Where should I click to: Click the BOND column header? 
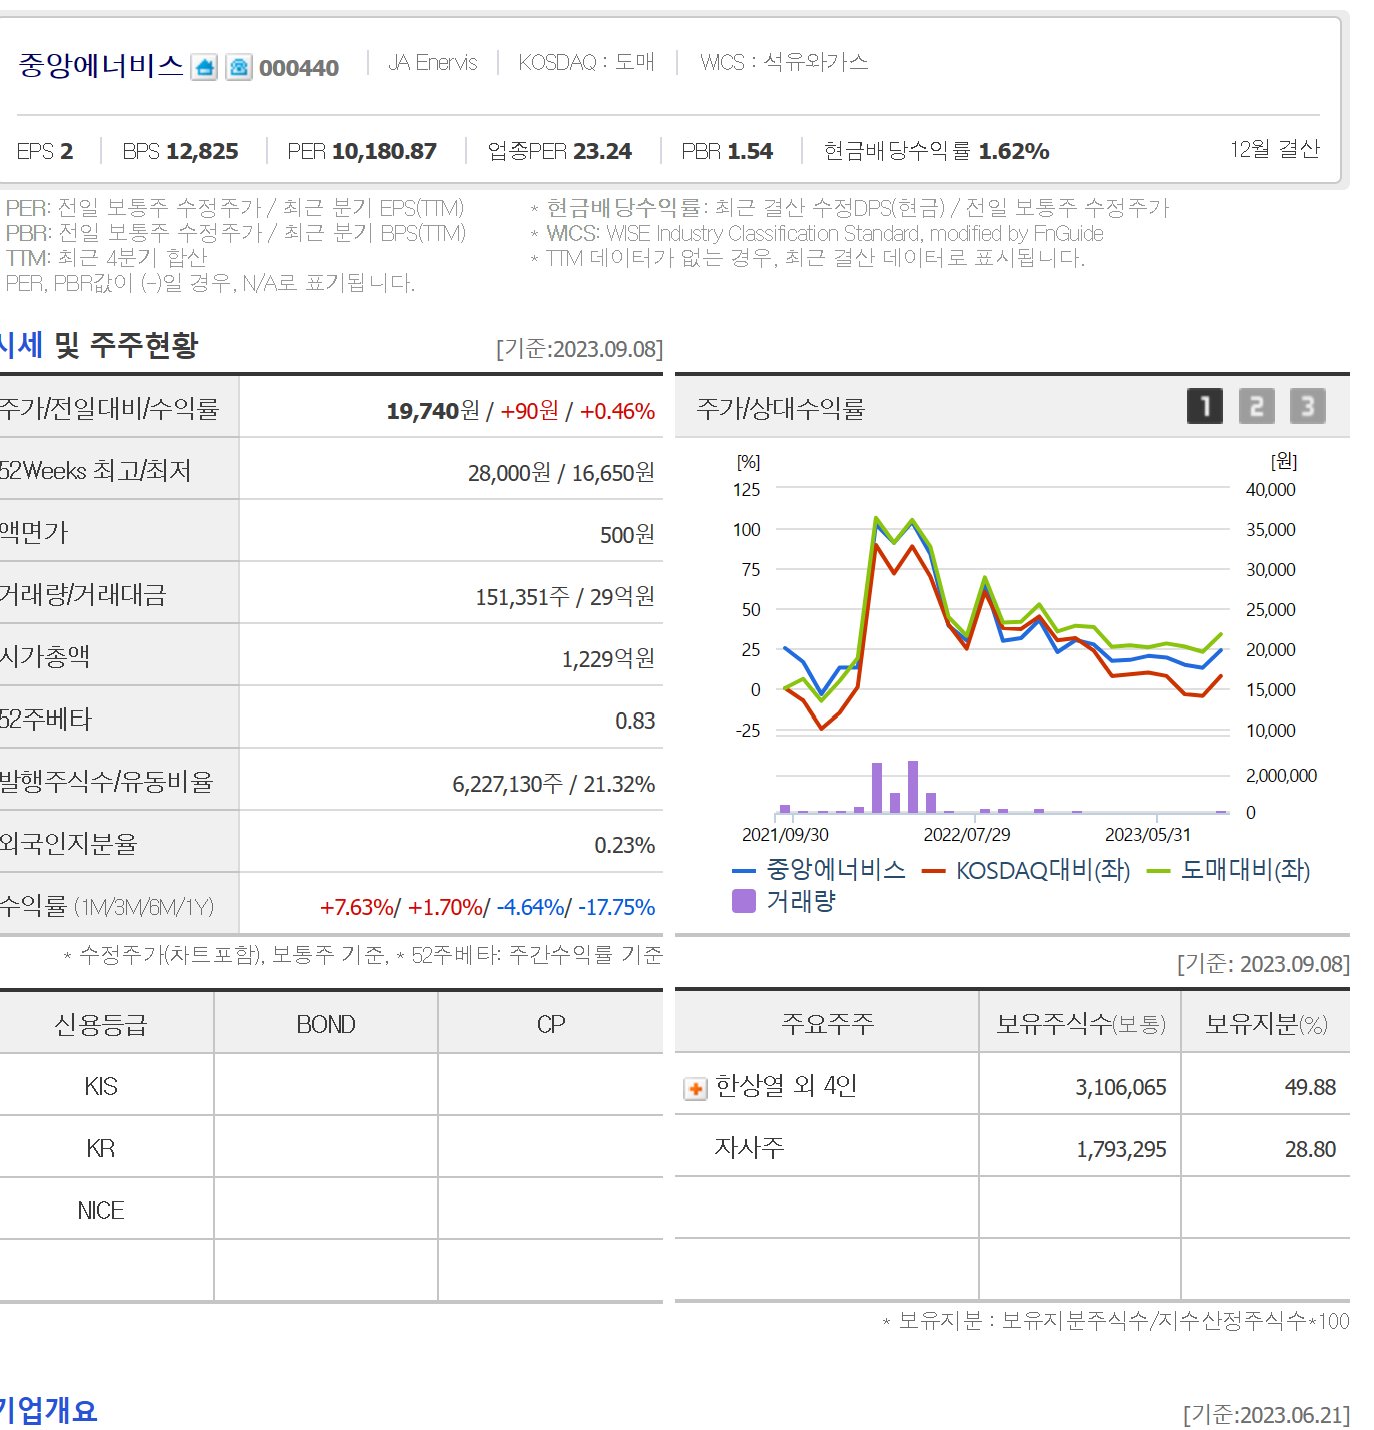326,1024
